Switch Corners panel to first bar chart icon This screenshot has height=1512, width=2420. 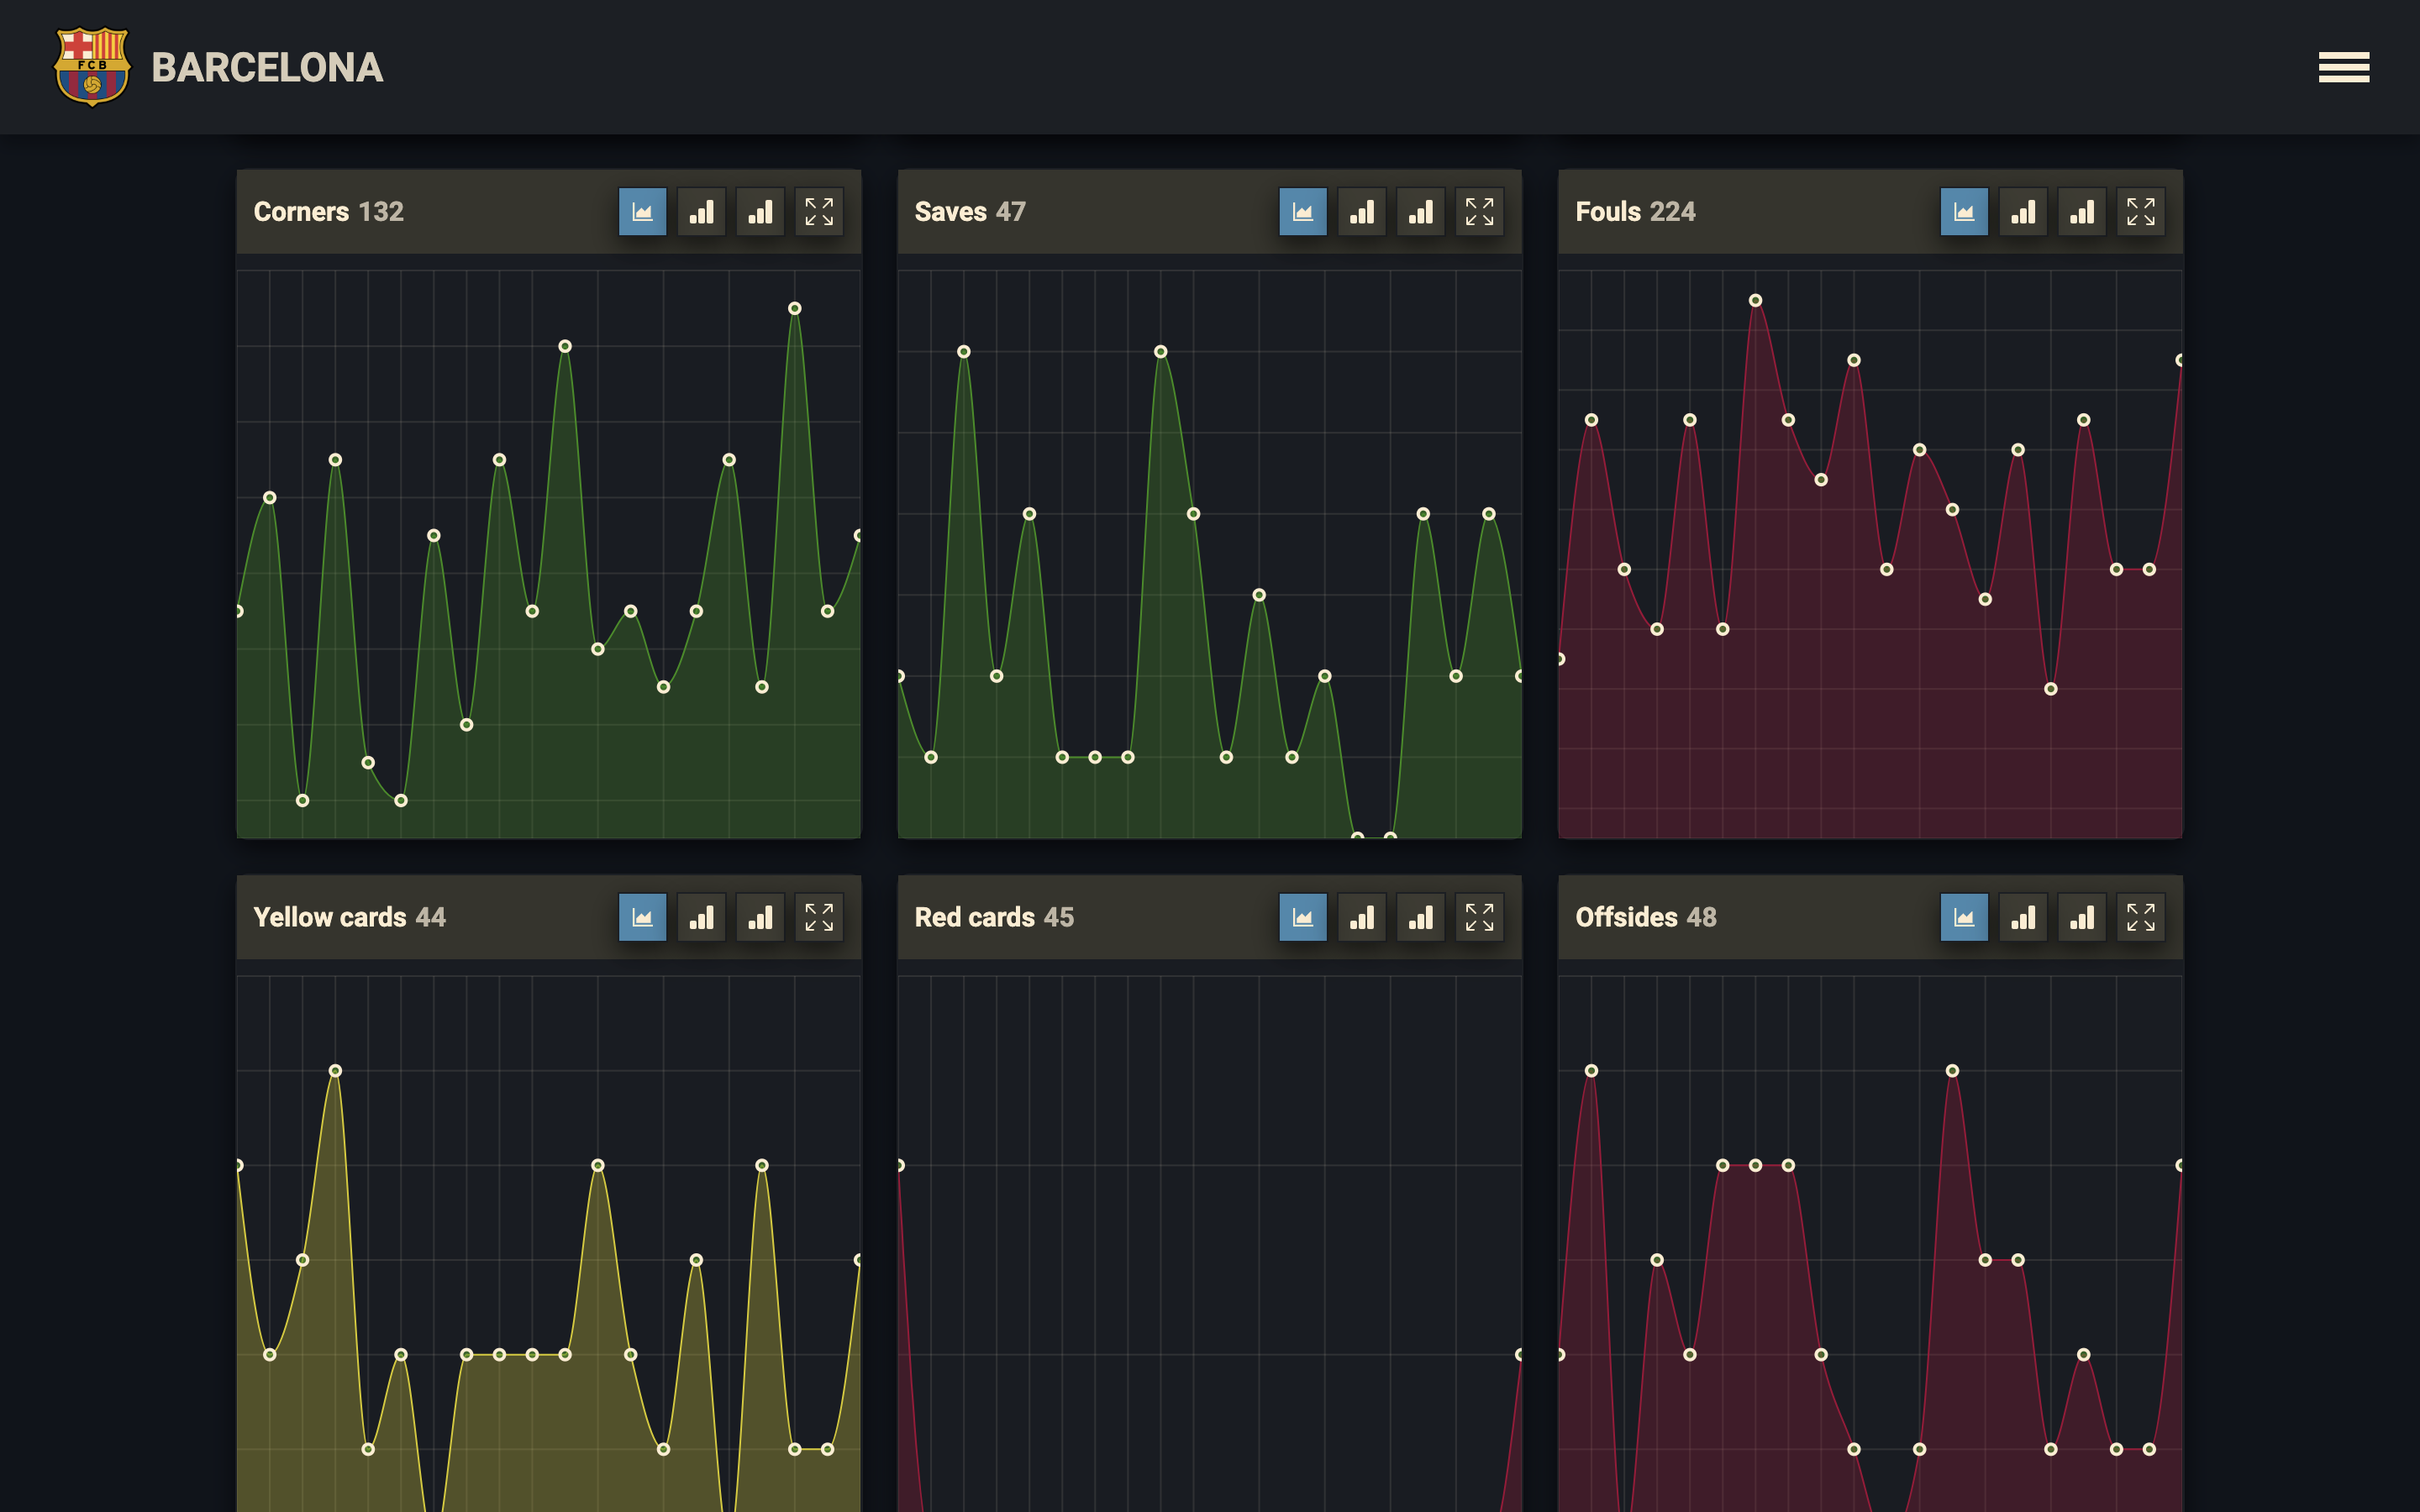[701, 212]
